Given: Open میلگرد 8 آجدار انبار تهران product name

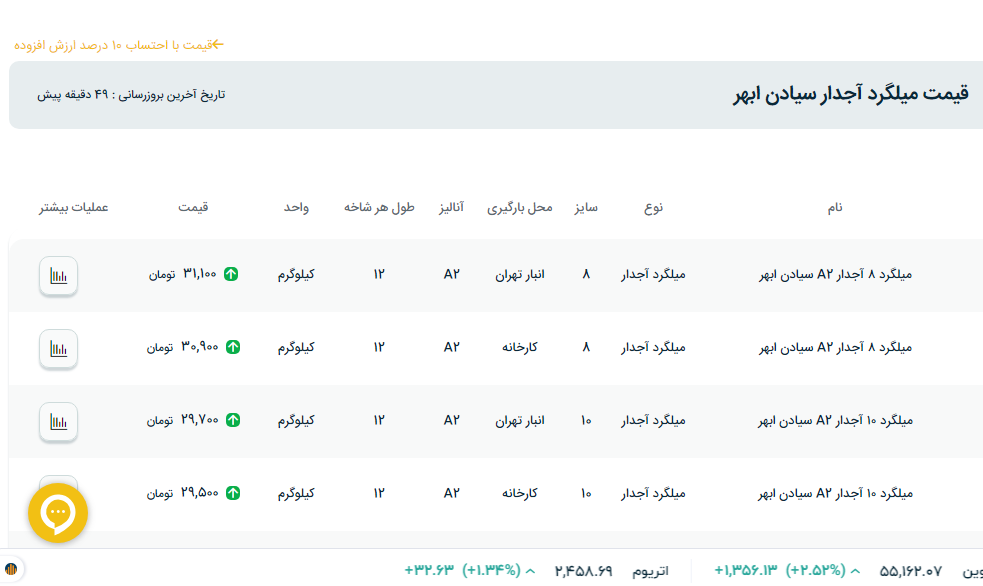Looking at the screenshot, I should pyautogui.click(x=837, y=274).
